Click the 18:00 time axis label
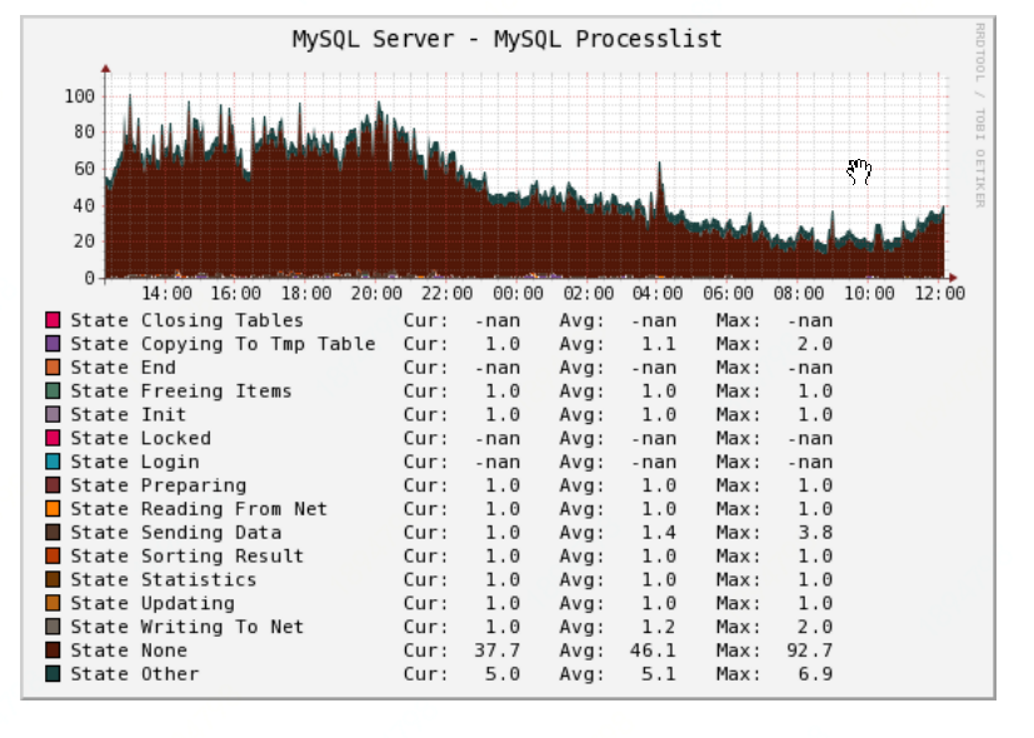The image size is (1034, 738). coord(307,293)
